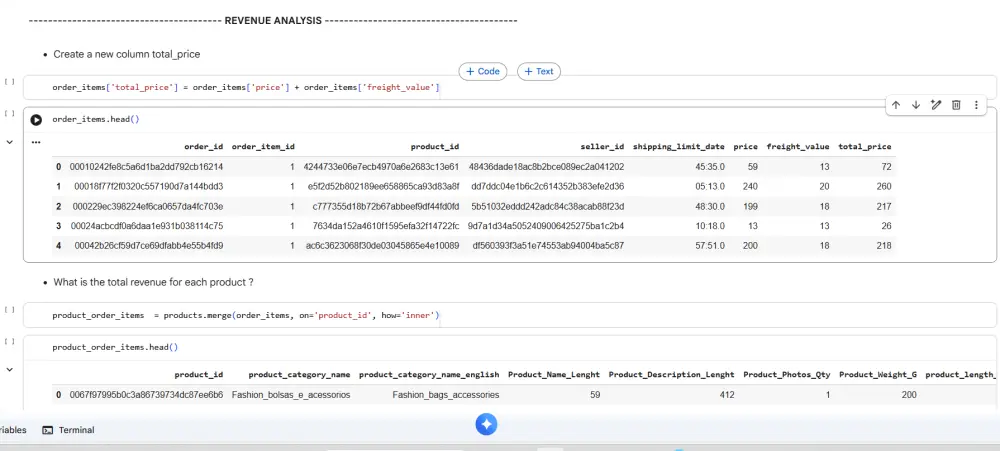Click price value 240
1000x451 pixels.
click(751, 187)
